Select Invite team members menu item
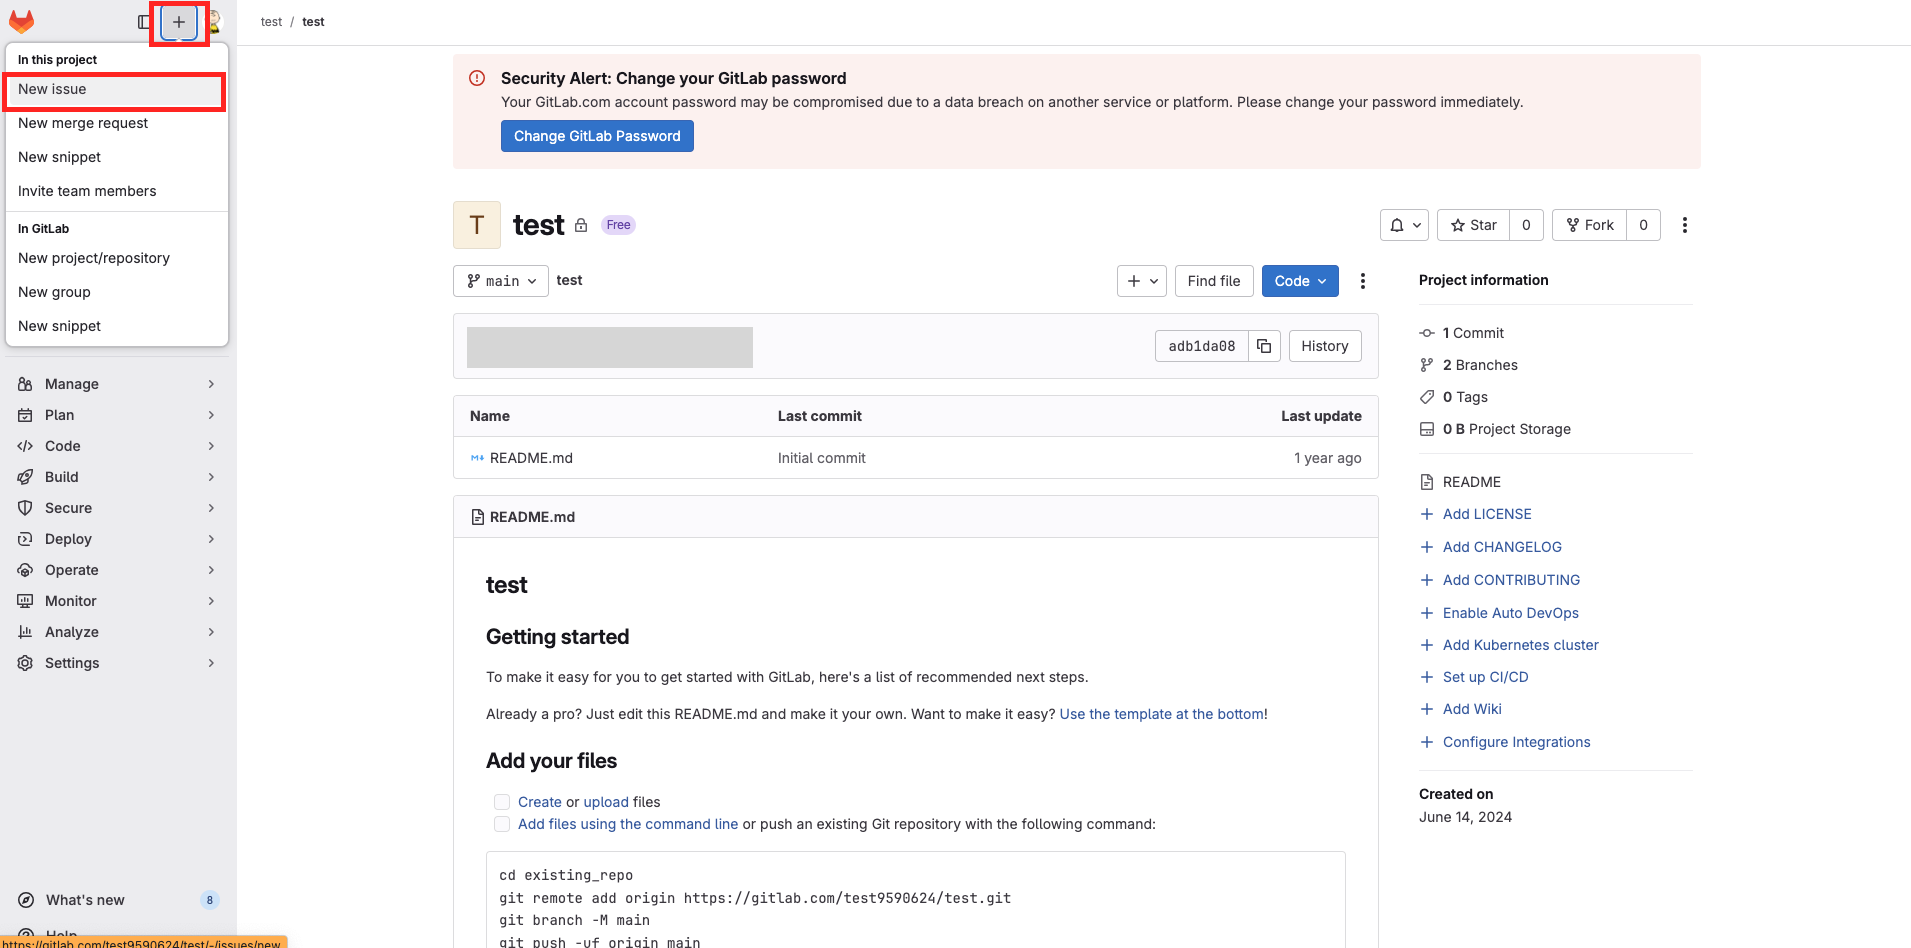1911x948 pixels. click(x=117, y=191)
